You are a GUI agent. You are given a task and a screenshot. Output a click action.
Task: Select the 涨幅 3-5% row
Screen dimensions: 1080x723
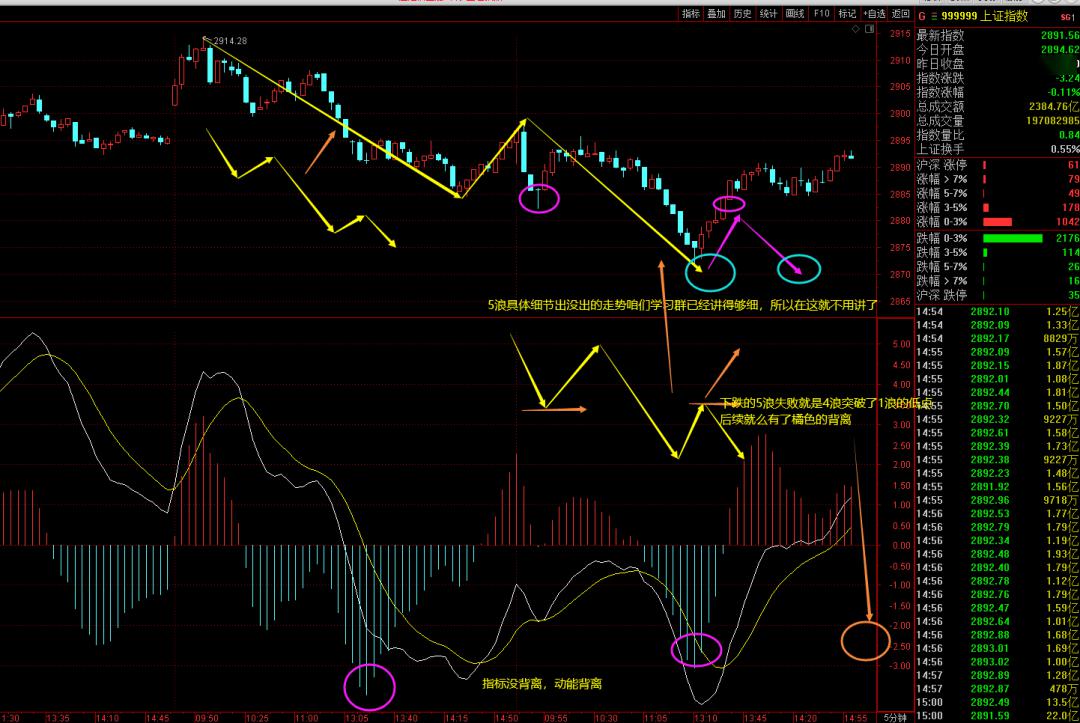pos(997,207)
